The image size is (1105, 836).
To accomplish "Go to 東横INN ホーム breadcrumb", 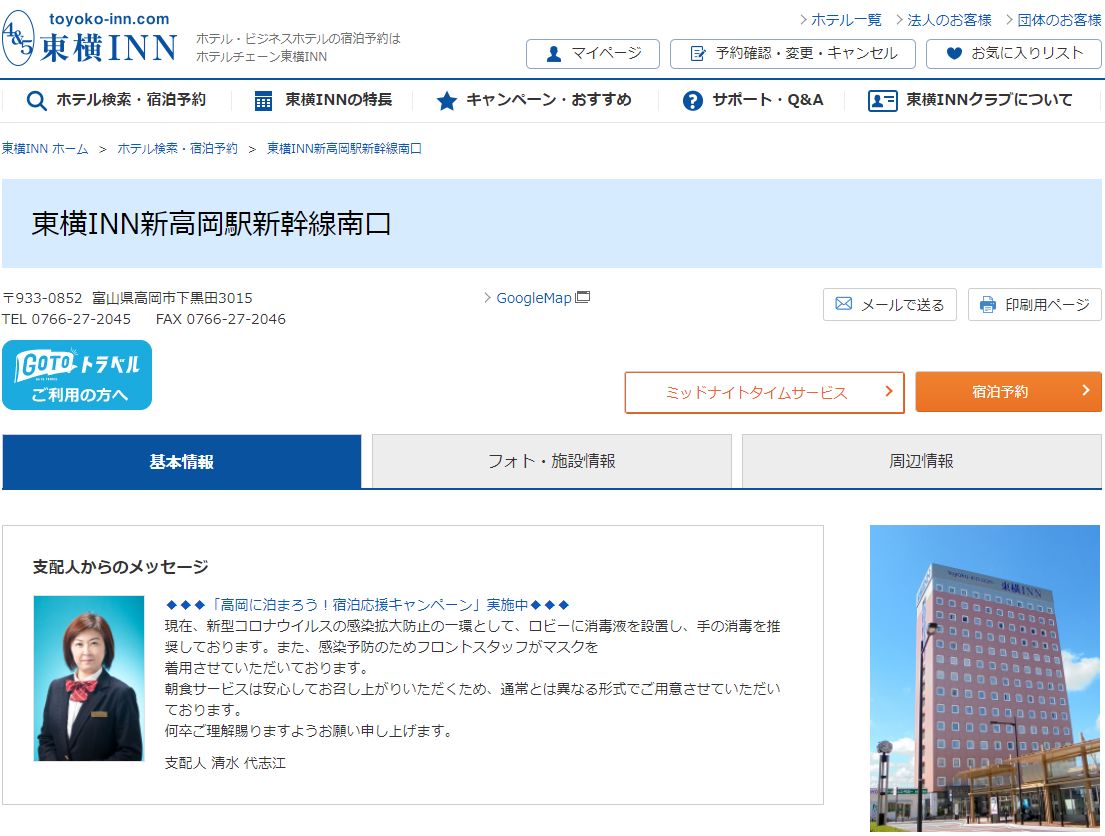I will pyautogui.click(x=45, y=149).
